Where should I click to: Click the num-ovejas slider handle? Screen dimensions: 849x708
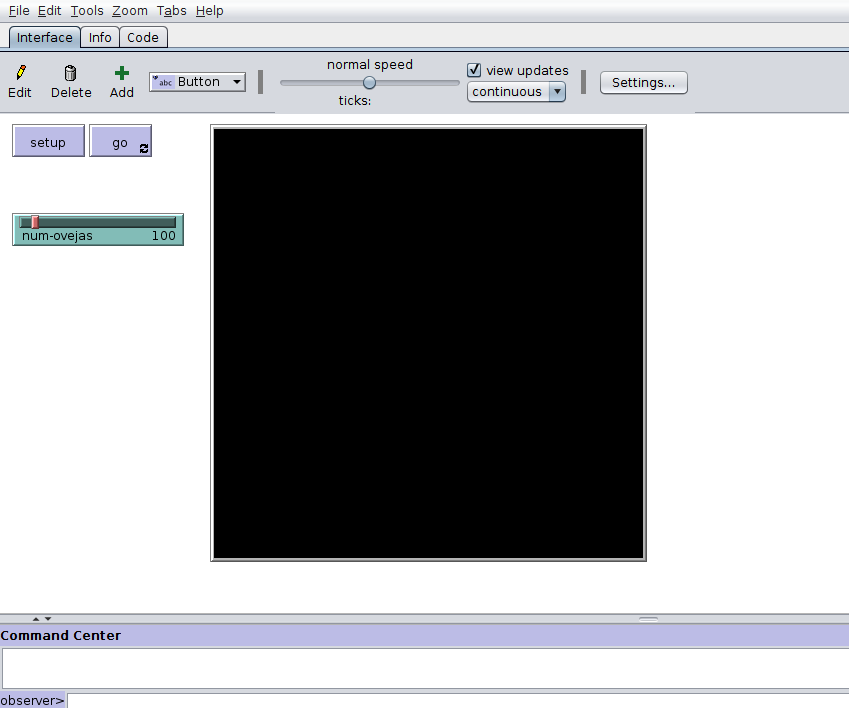35,222
